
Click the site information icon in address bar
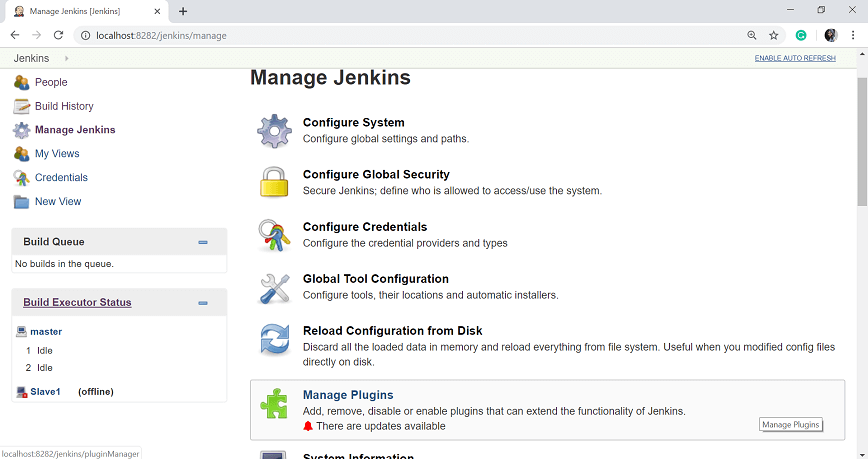(85, 35)
